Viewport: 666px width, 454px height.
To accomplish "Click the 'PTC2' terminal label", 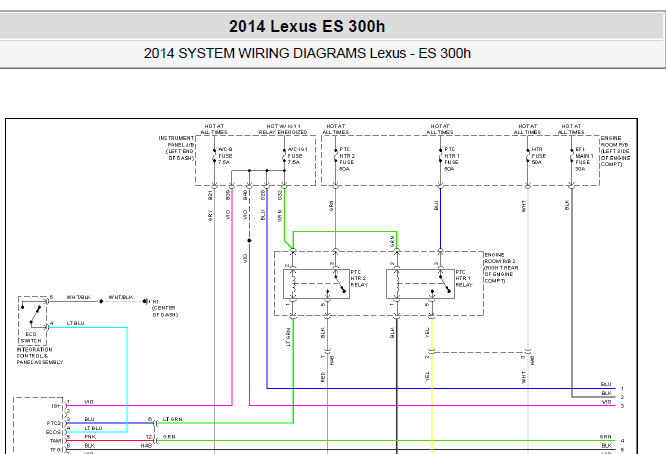I will [x=54, y=423].
